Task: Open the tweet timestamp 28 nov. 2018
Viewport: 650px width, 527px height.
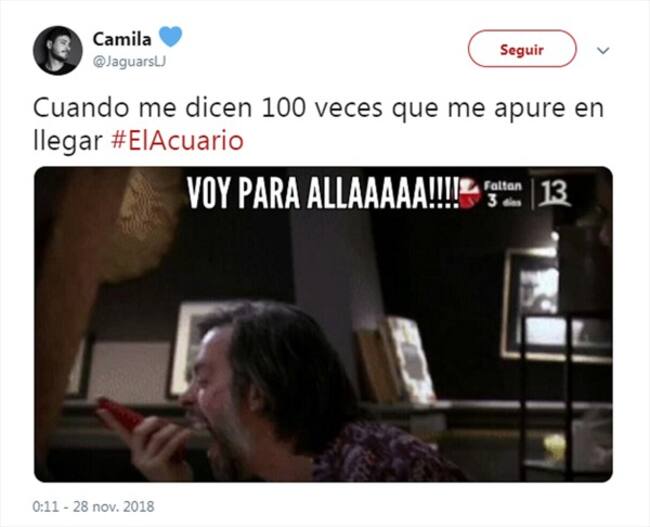Action: [114, 506]
